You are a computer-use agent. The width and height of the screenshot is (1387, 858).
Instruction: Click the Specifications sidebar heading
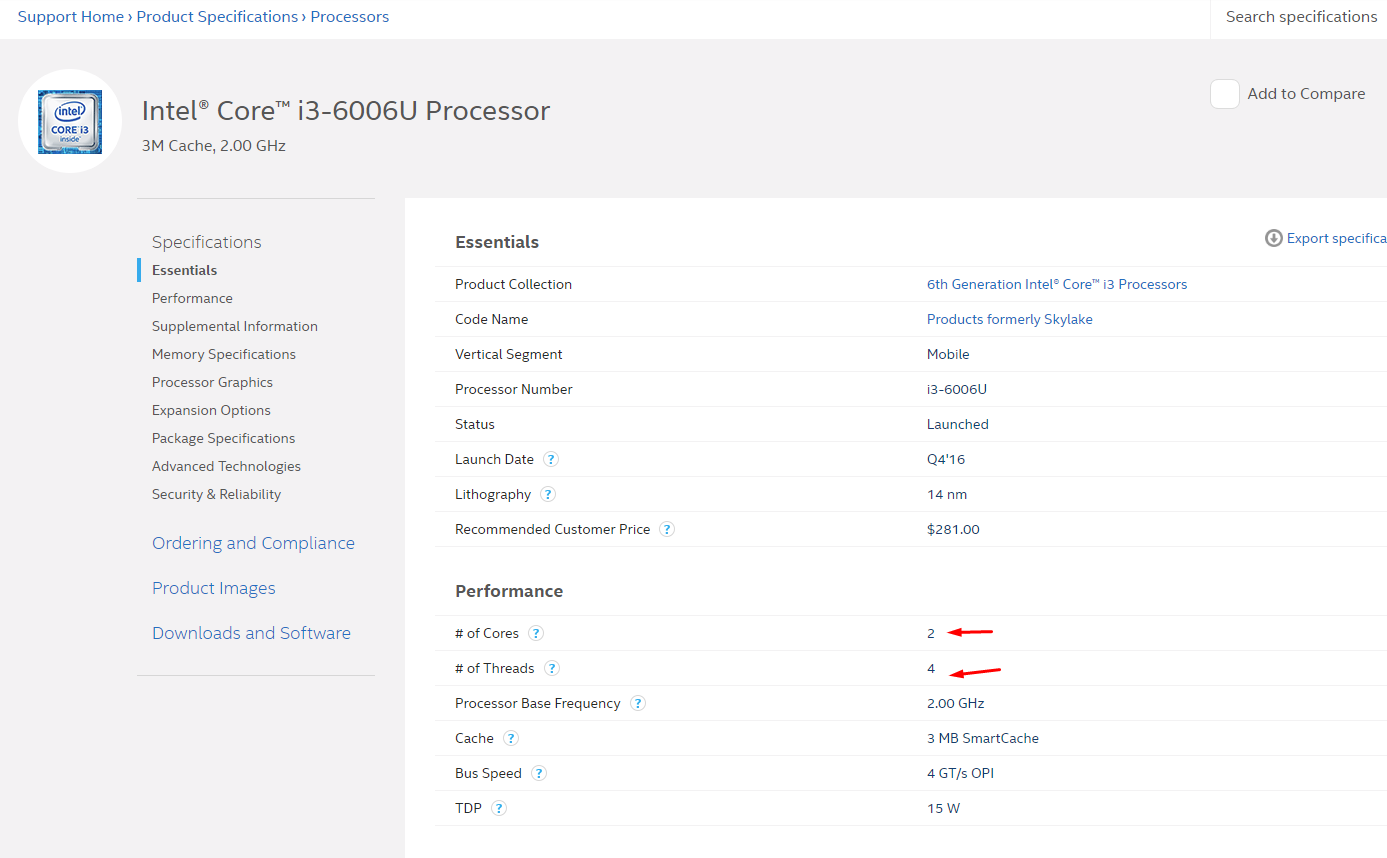pyautogui.click(x=206, y=242)
